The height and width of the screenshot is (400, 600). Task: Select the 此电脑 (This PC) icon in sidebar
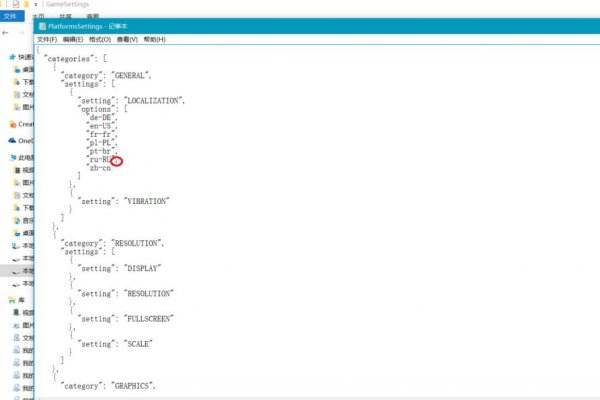point(13,157)
